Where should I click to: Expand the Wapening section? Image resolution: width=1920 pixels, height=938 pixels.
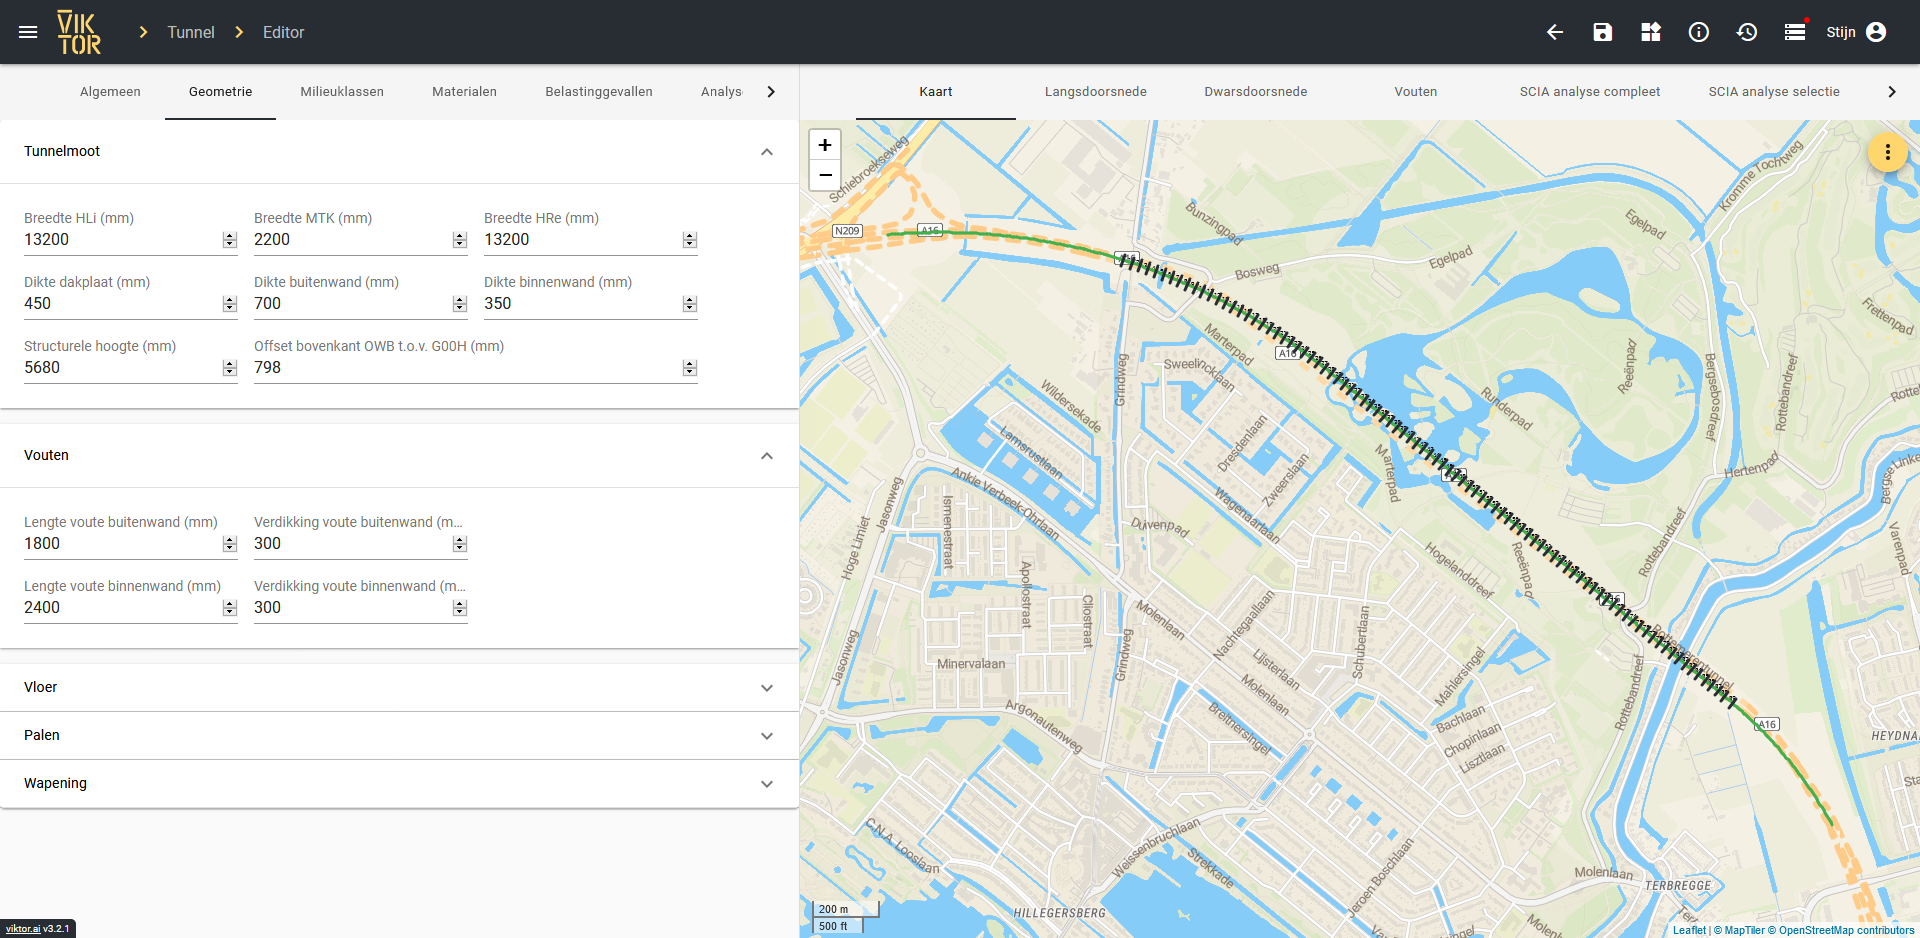point(766,784)
